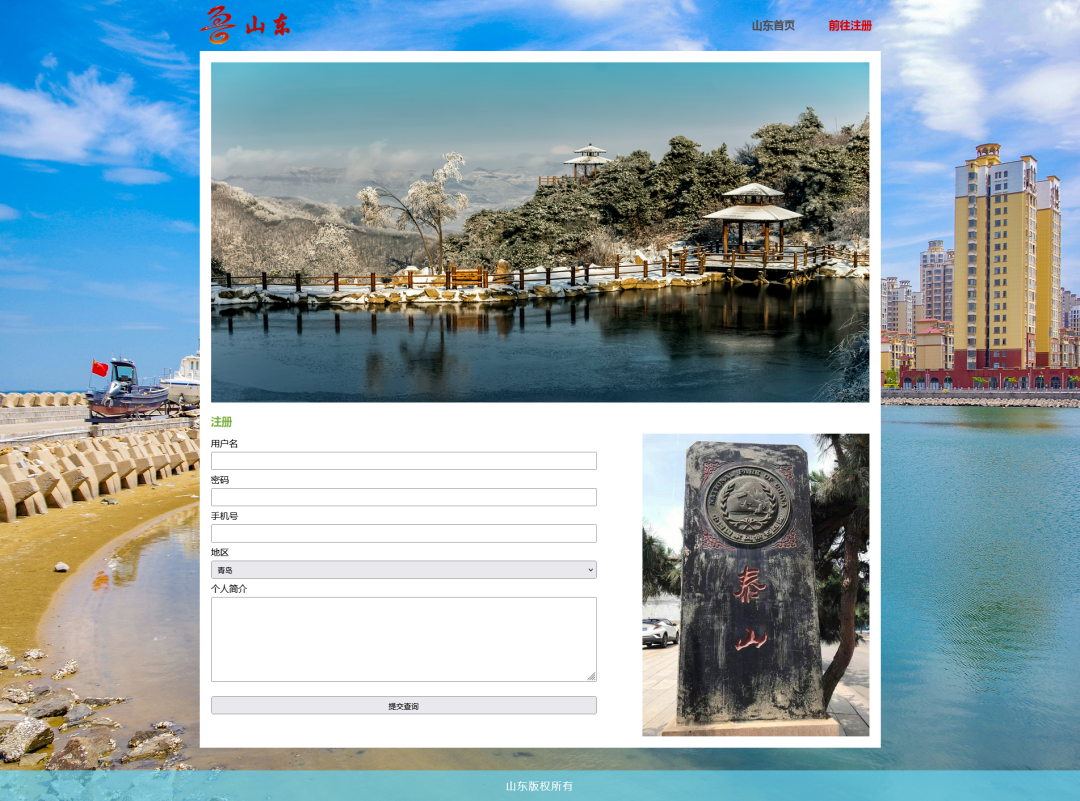Click the 个人简介 field label
The height and width of the screenshot is (801, 1080).
click(x=229, y=589)
